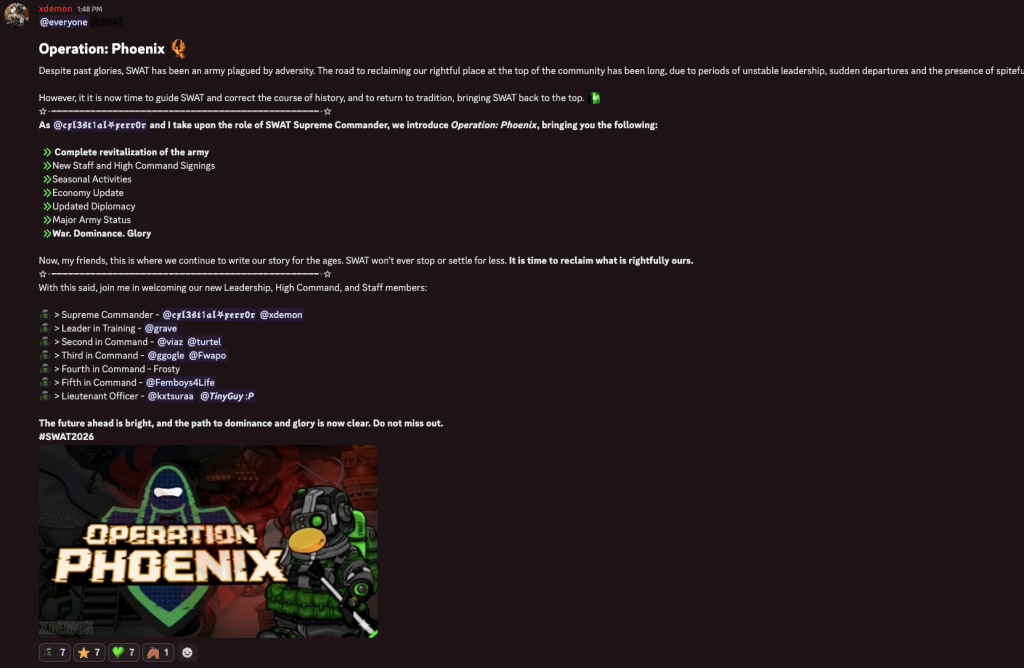
Task: Click the phoenix emoji in the heading
Action: coord(178,48)
